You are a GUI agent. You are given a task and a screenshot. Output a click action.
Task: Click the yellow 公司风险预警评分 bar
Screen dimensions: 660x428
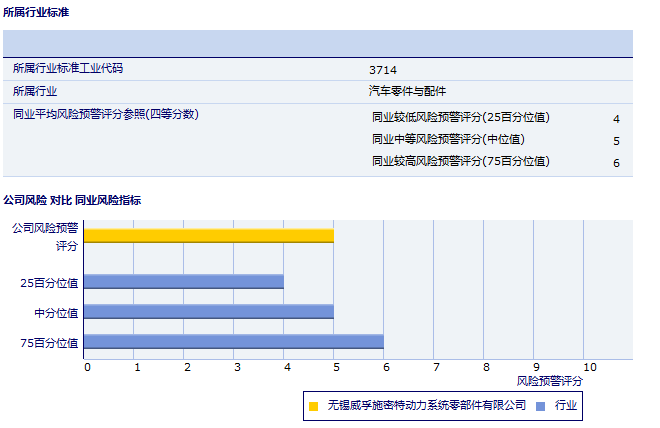point(208,236)
